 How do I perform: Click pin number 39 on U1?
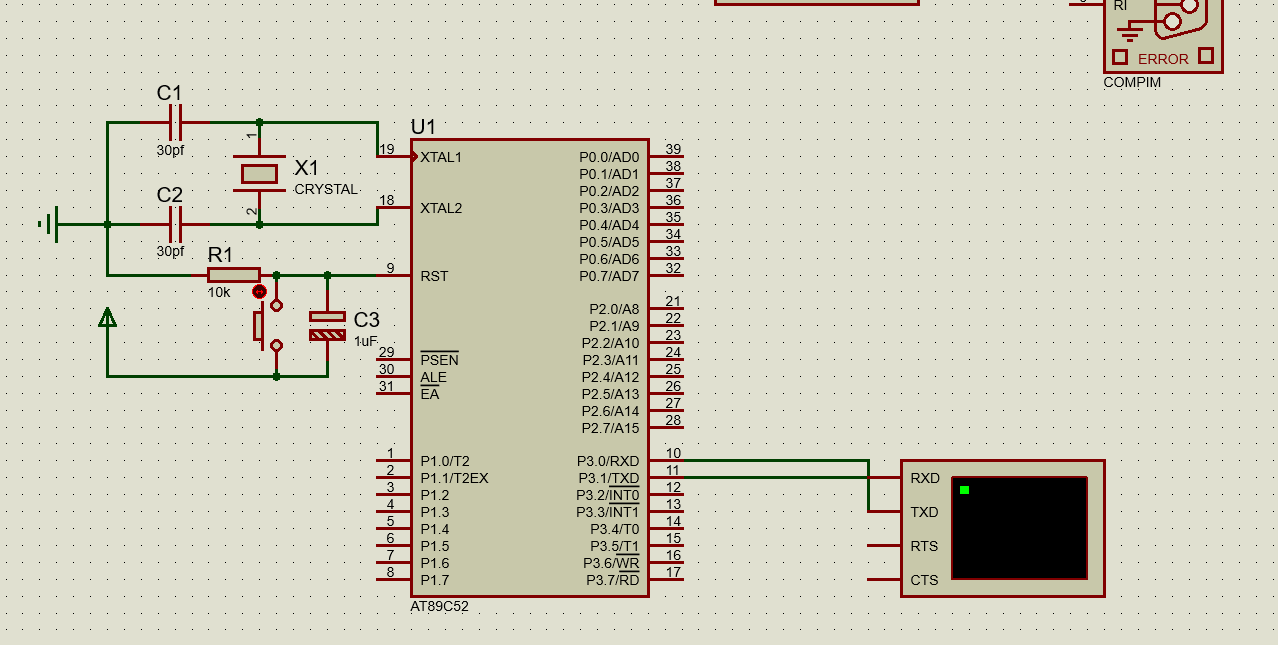click(673, 149)
